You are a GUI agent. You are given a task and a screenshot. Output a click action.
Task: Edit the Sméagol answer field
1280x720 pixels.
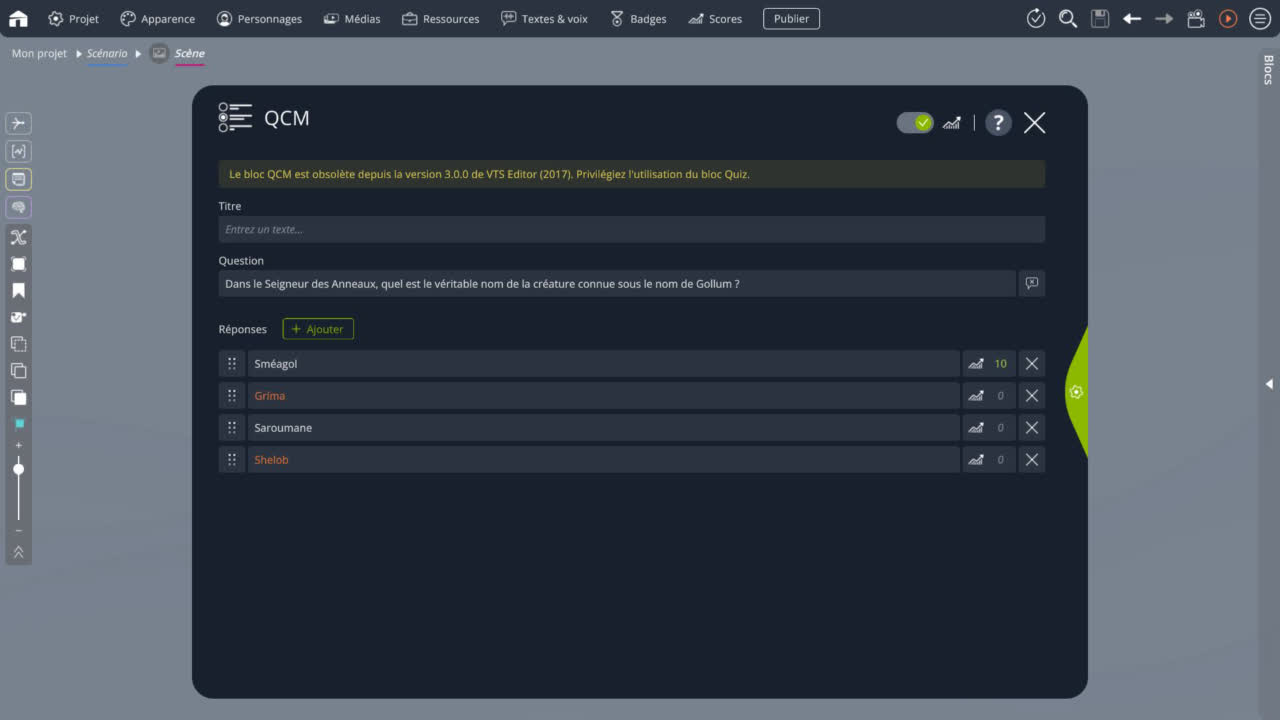[604, 363]
